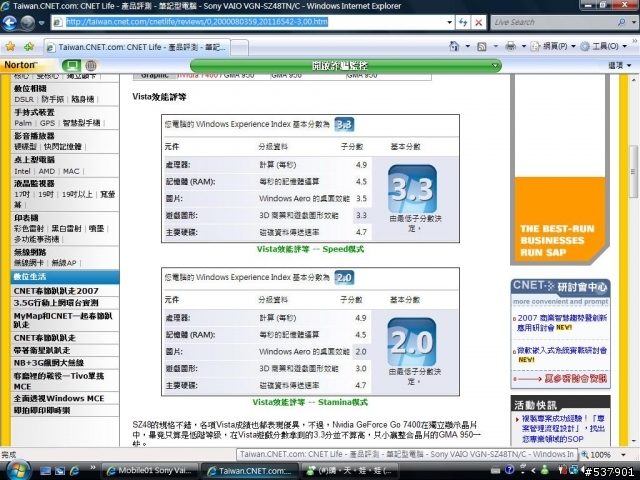Open the 數位相機 sidebar category
This screenshot has height=480, width=640.
[30, 89]
